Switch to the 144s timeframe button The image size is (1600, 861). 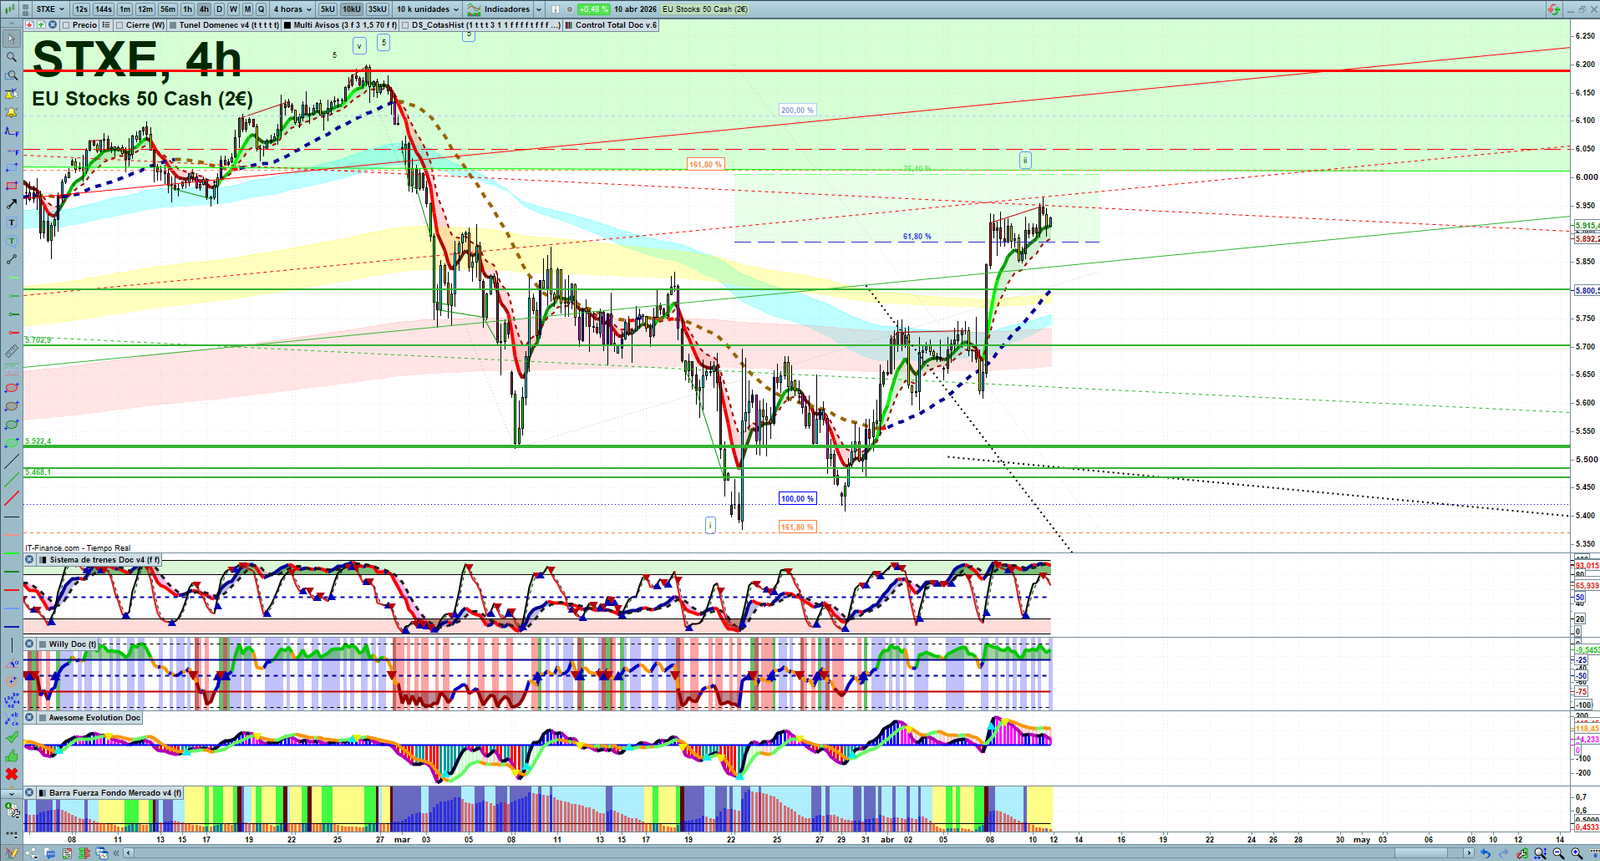103,9
